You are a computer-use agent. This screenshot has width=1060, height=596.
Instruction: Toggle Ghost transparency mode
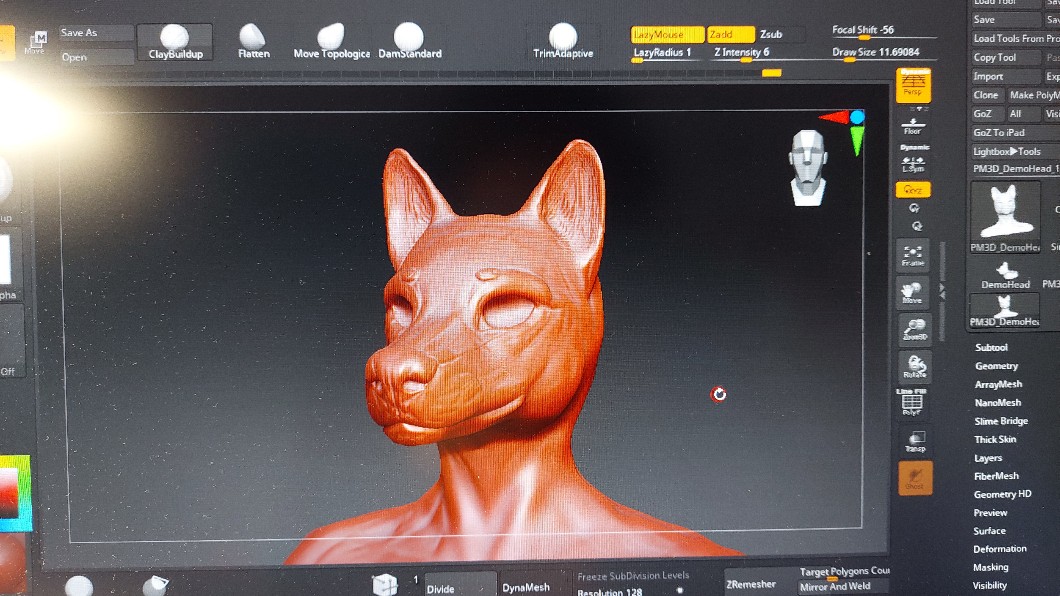(915, 477)
